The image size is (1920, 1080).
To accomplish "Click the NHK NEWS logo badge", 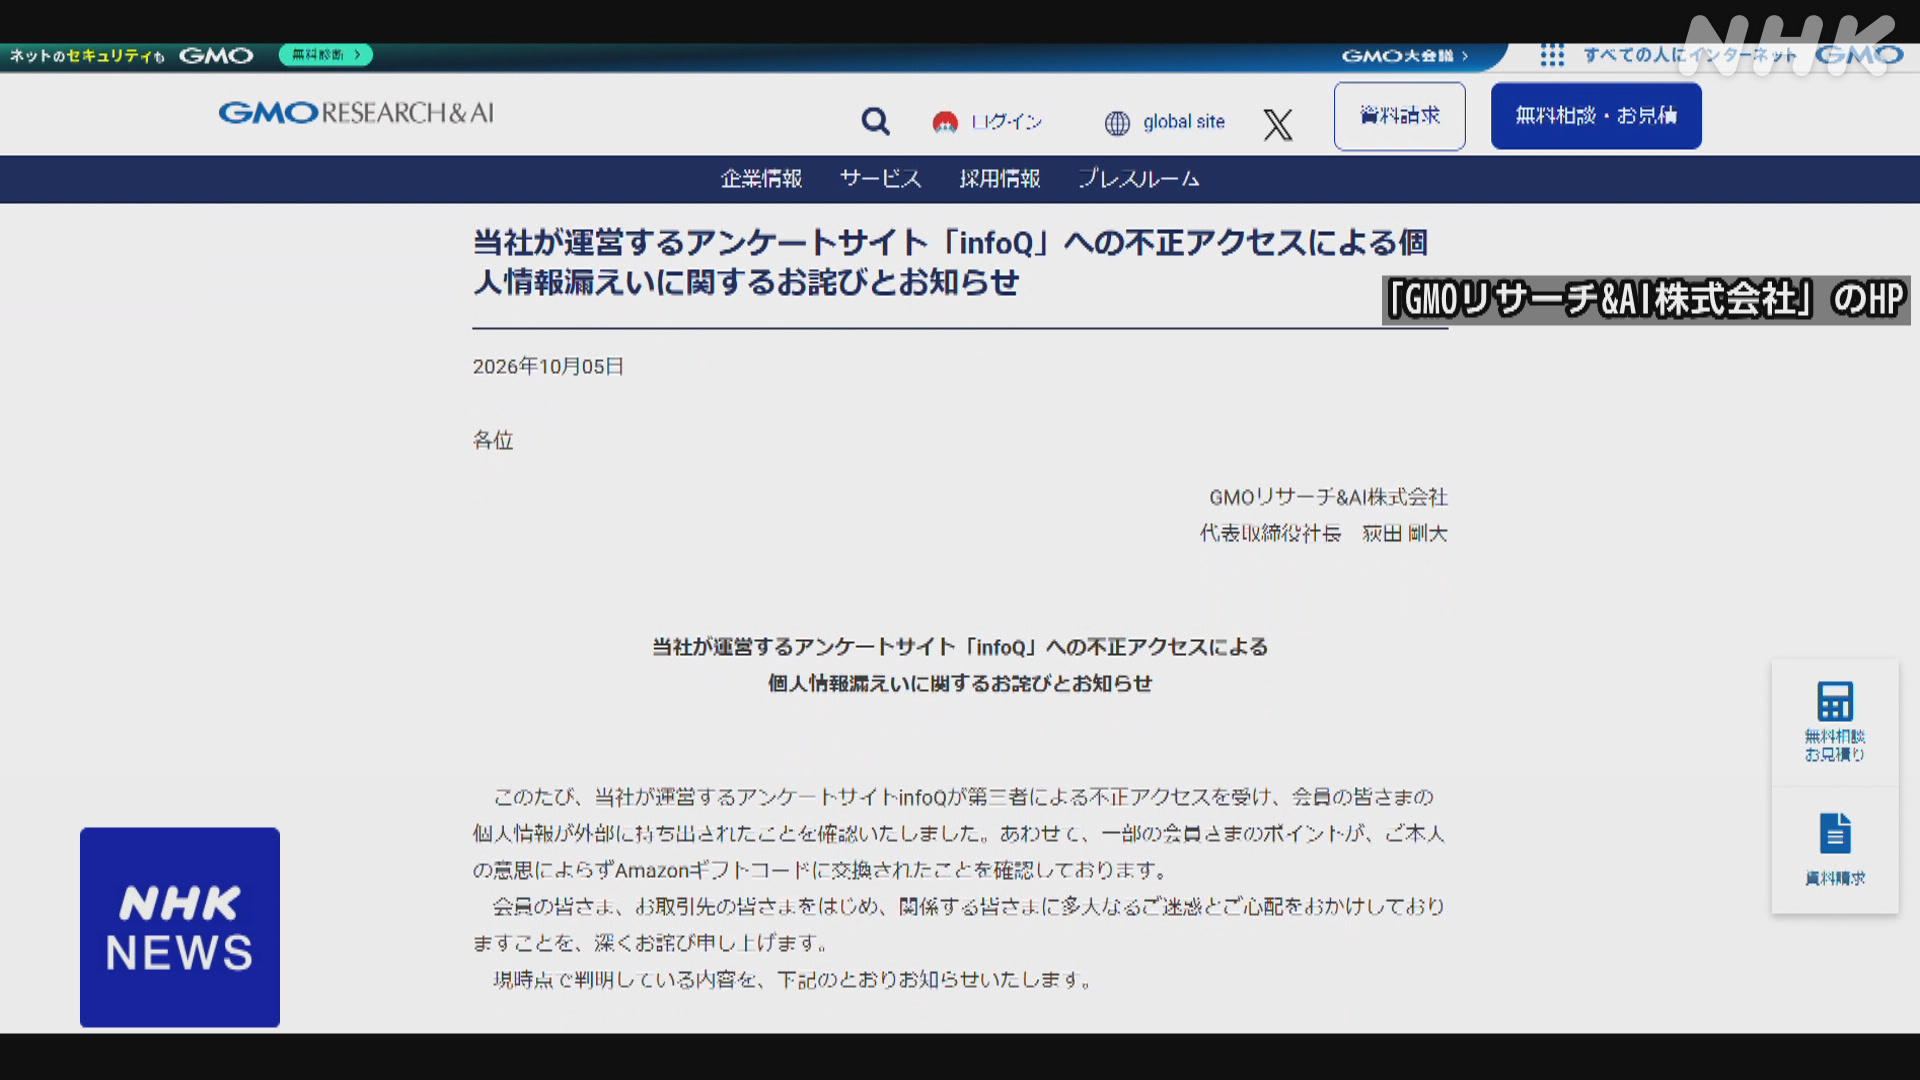I will (180, 927).
